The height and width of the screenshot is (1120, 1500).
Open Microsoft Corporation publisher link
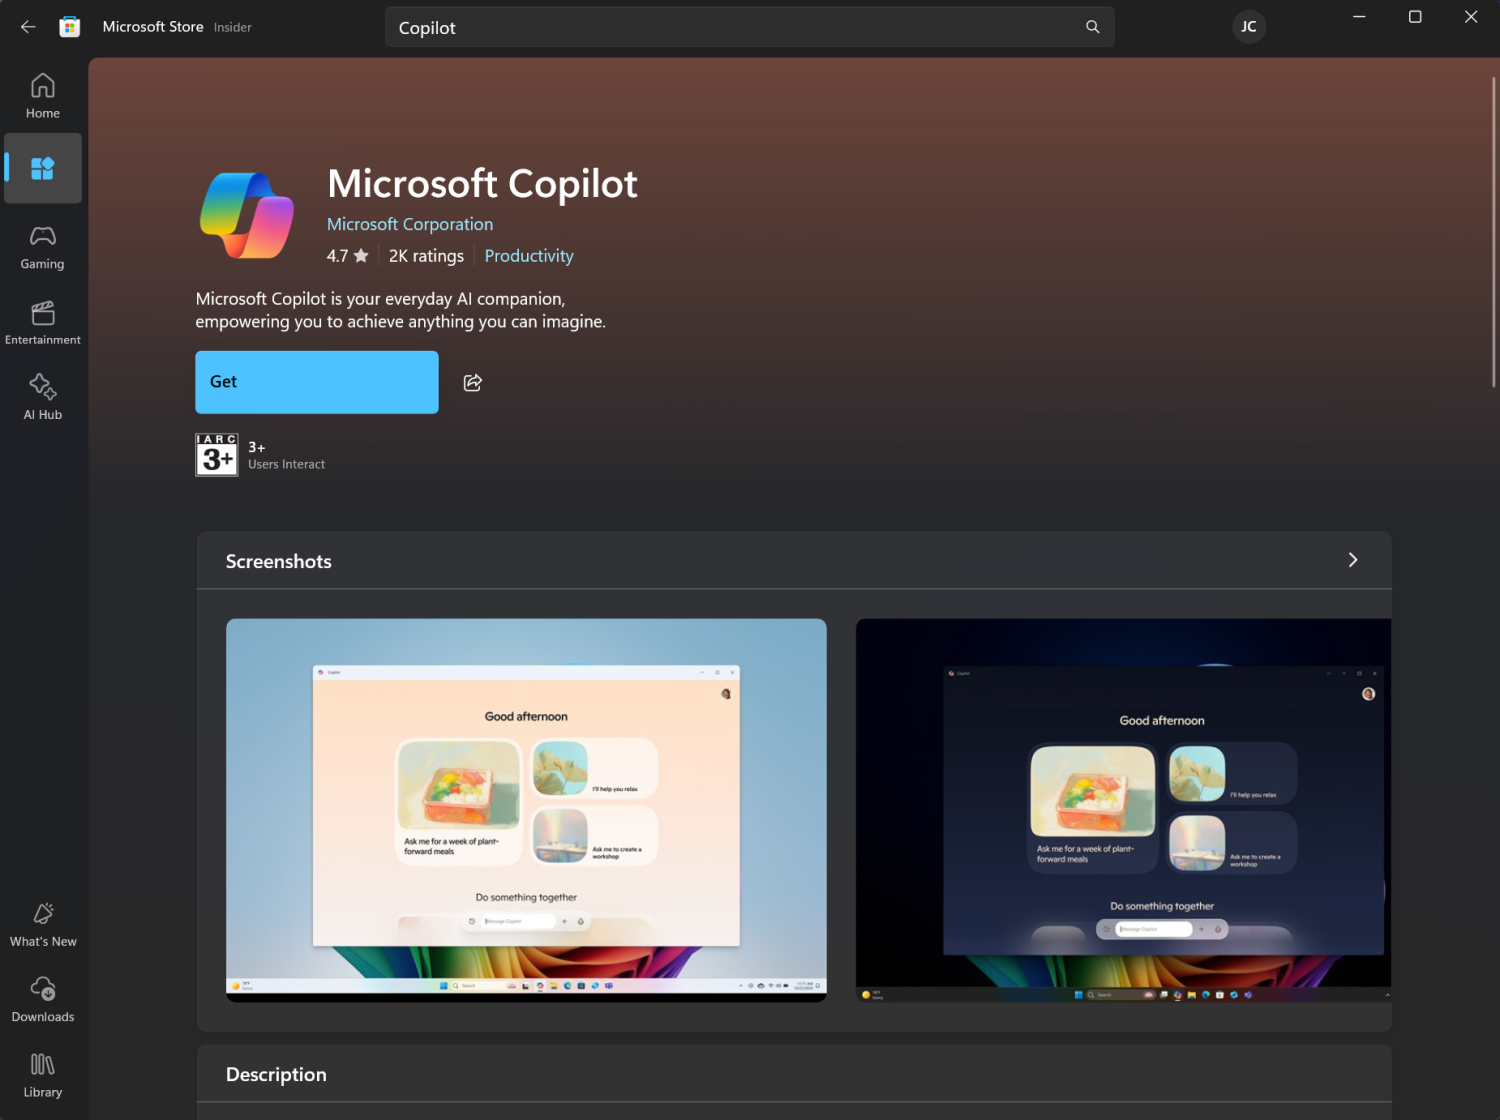410,224
